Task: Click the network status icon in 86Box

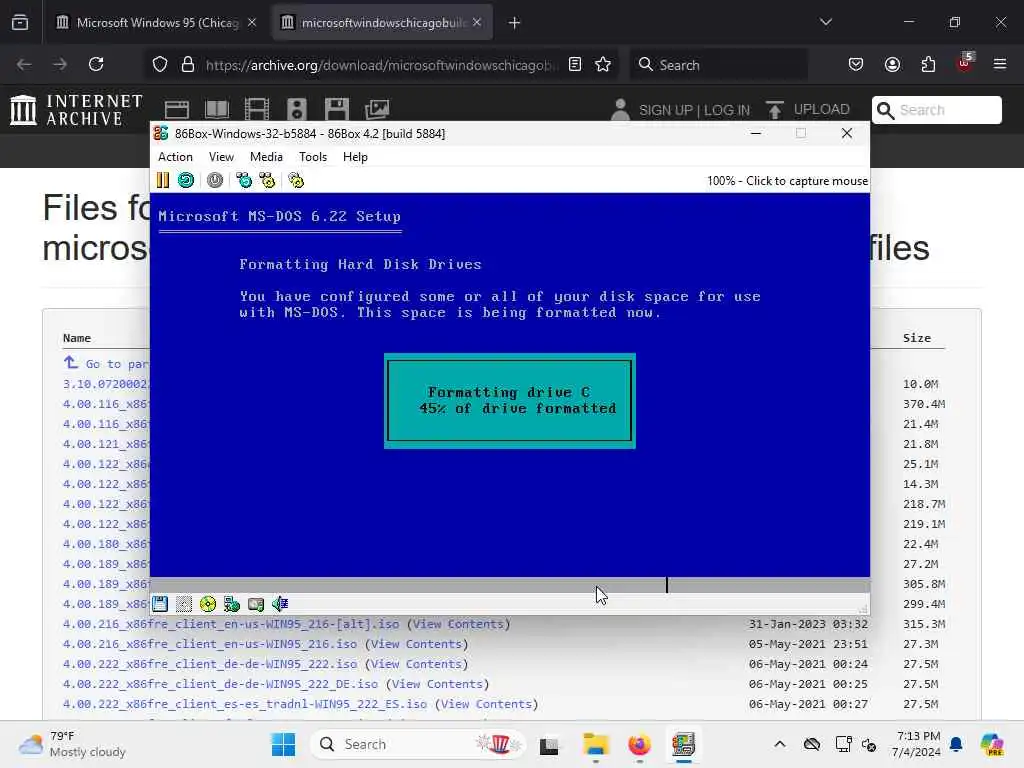Action: click(x=232, y=604)
